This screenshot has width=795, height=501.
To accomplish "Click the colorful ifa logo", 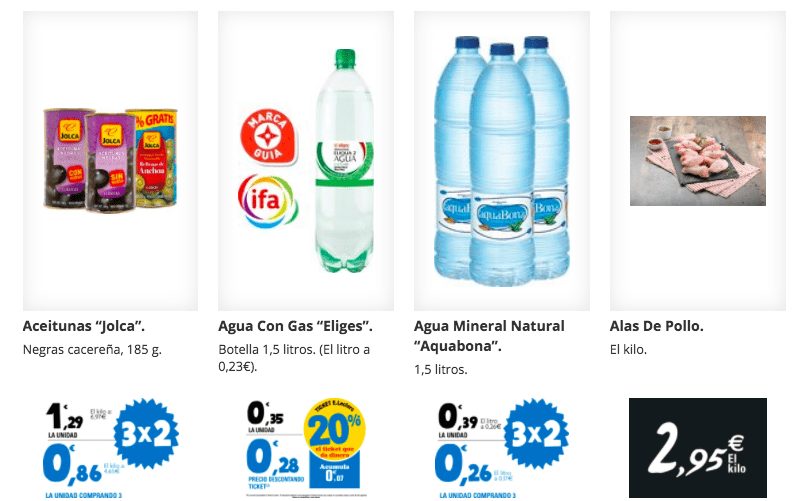I will pos(267,201).
